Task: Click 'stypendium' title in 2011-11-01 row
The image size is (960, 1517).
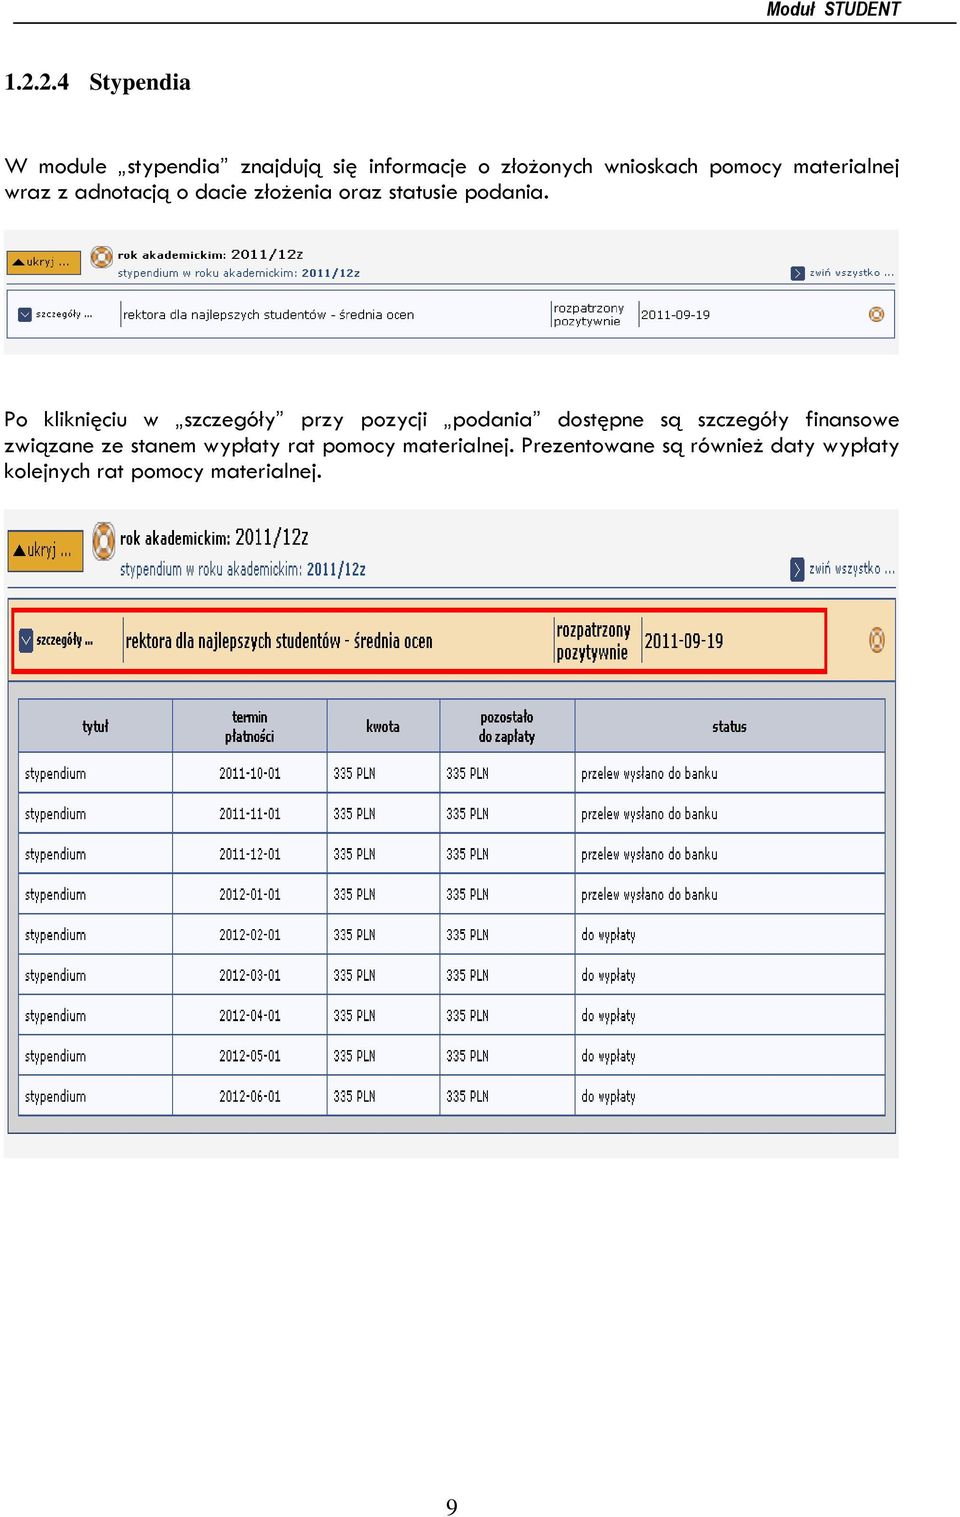Action: [56, 814]
